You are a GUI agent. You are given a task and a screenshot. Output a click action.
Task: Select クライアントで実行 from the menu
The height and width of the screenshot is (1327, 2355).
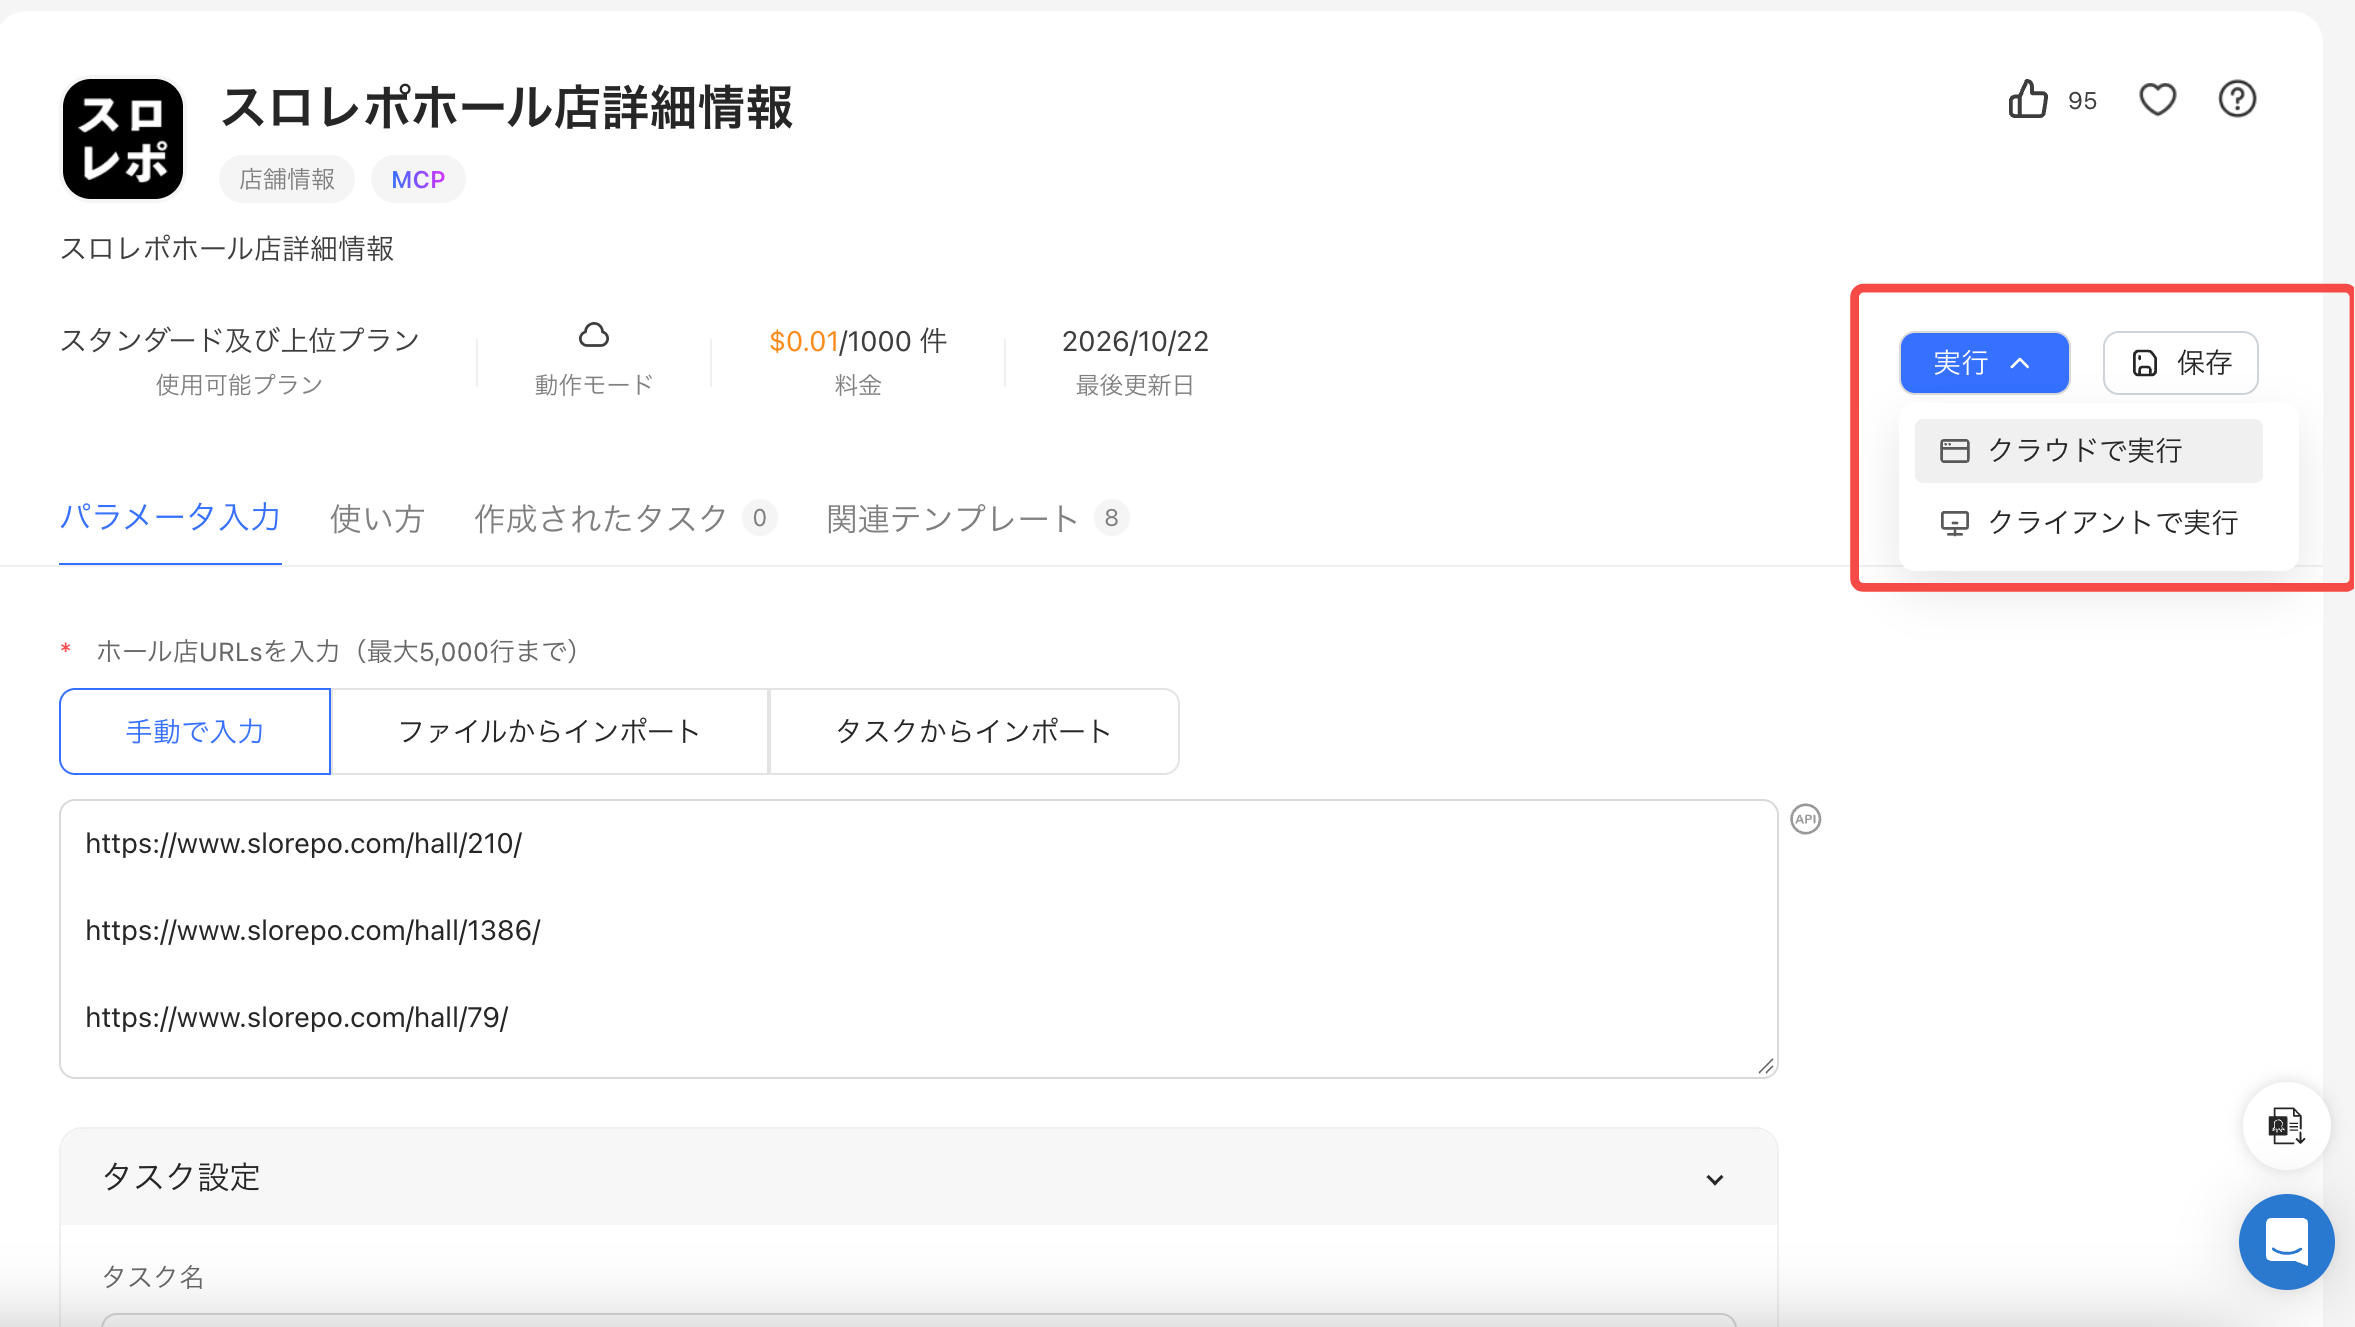click(2088, 522)
